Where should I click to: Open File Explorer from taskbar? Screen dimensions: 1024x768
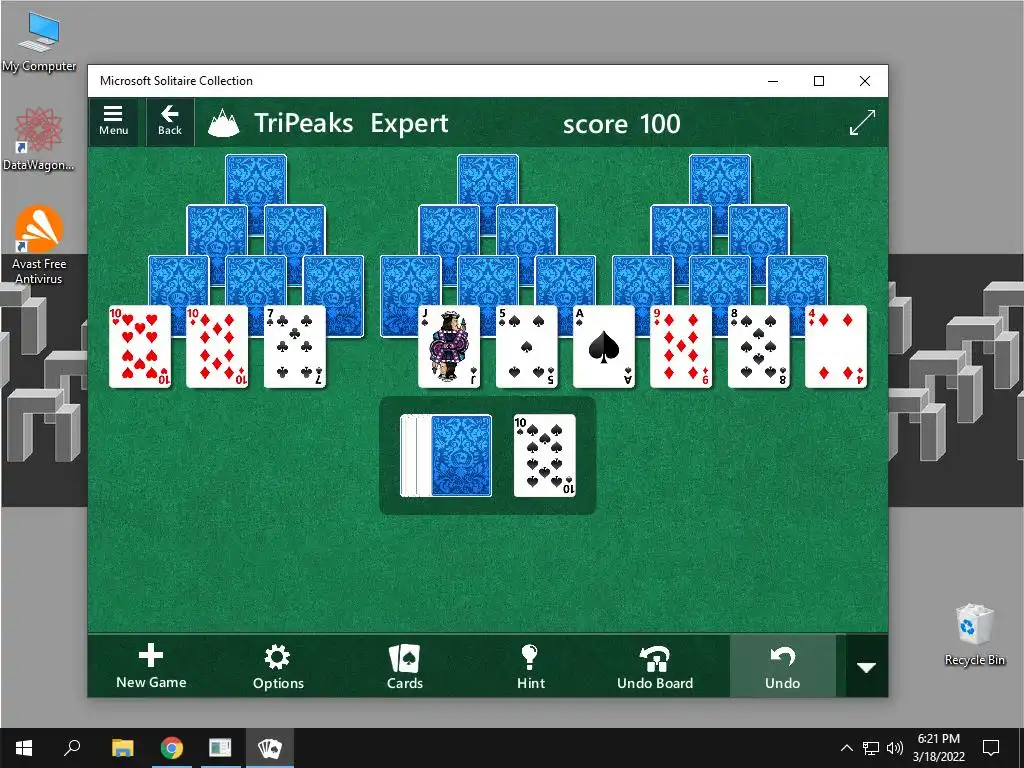coord(122,748)
